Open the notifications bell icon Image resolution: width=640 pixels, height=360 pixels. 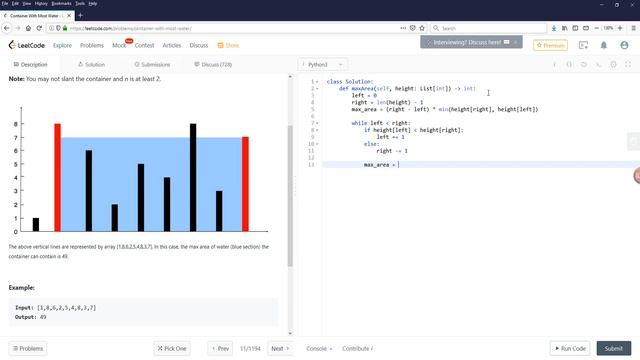click(x=604, y=45)
